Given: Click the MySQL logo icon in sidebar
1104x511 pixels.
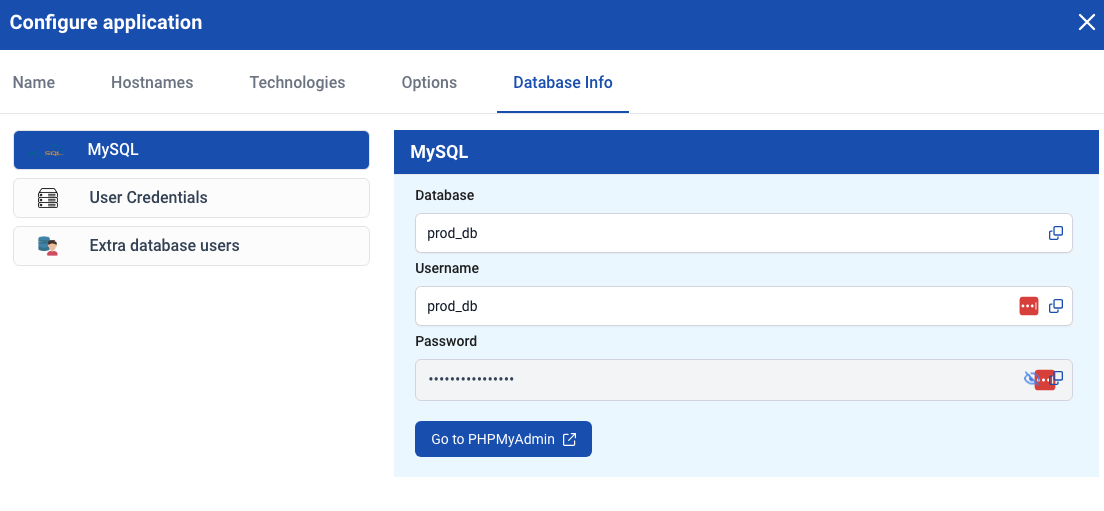Looking at the screenshot, I should pos(48,151).
